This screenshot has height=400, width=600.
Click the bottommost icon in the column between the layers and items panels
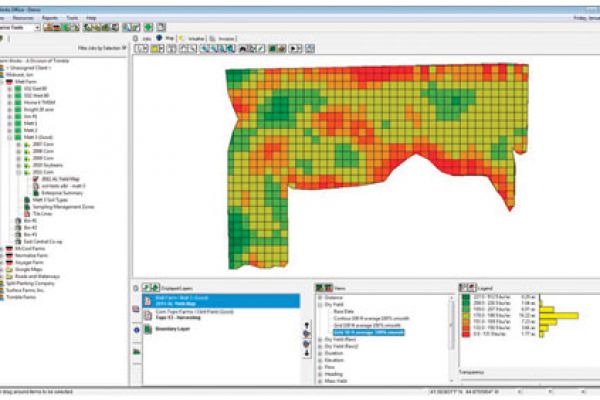pyautogui.click(x=307, y=353)
